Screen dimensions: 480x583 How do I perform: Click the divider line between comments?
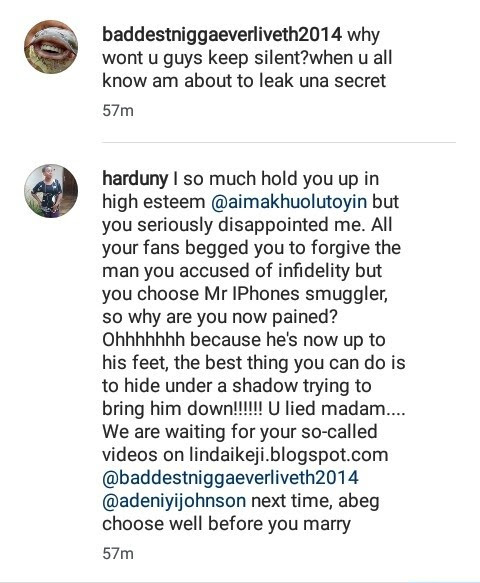279,142
